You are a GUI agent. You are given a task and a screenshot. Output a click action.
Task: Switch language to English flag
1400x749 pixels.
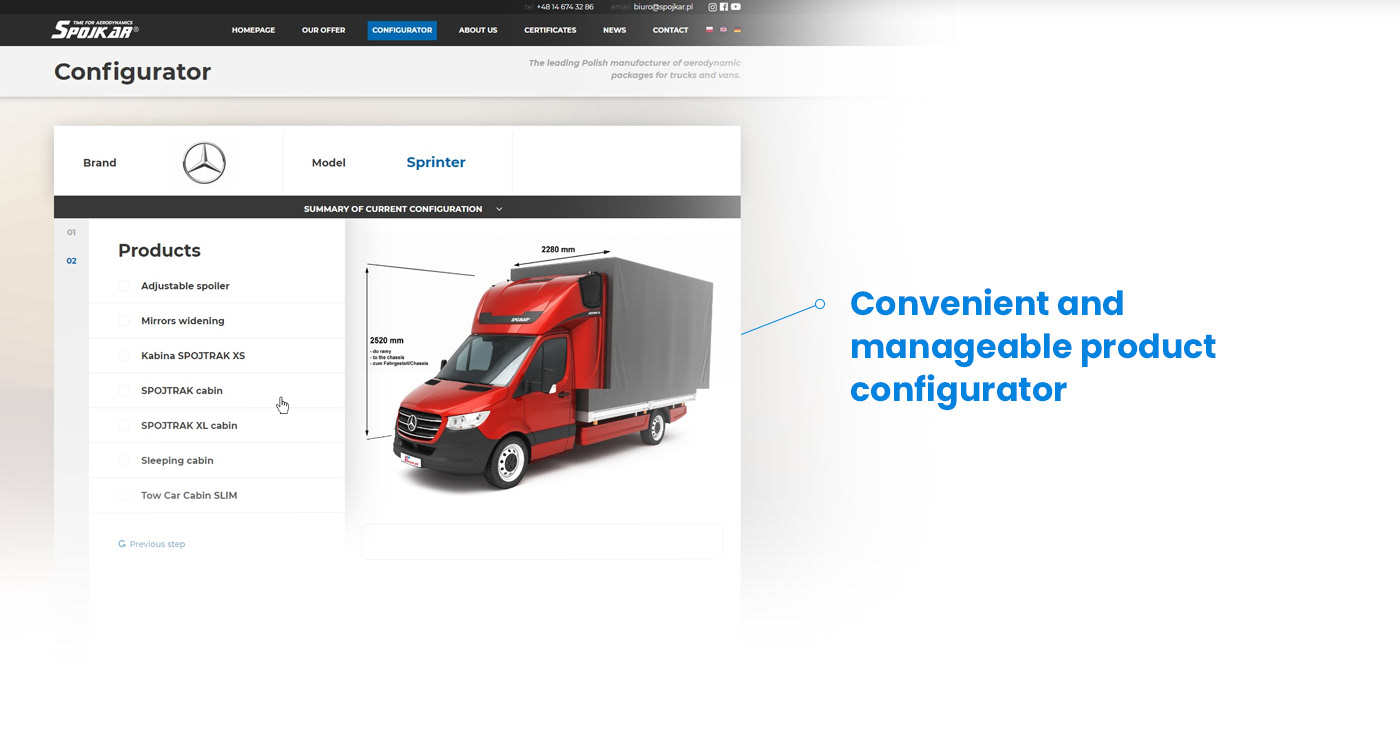724,30
